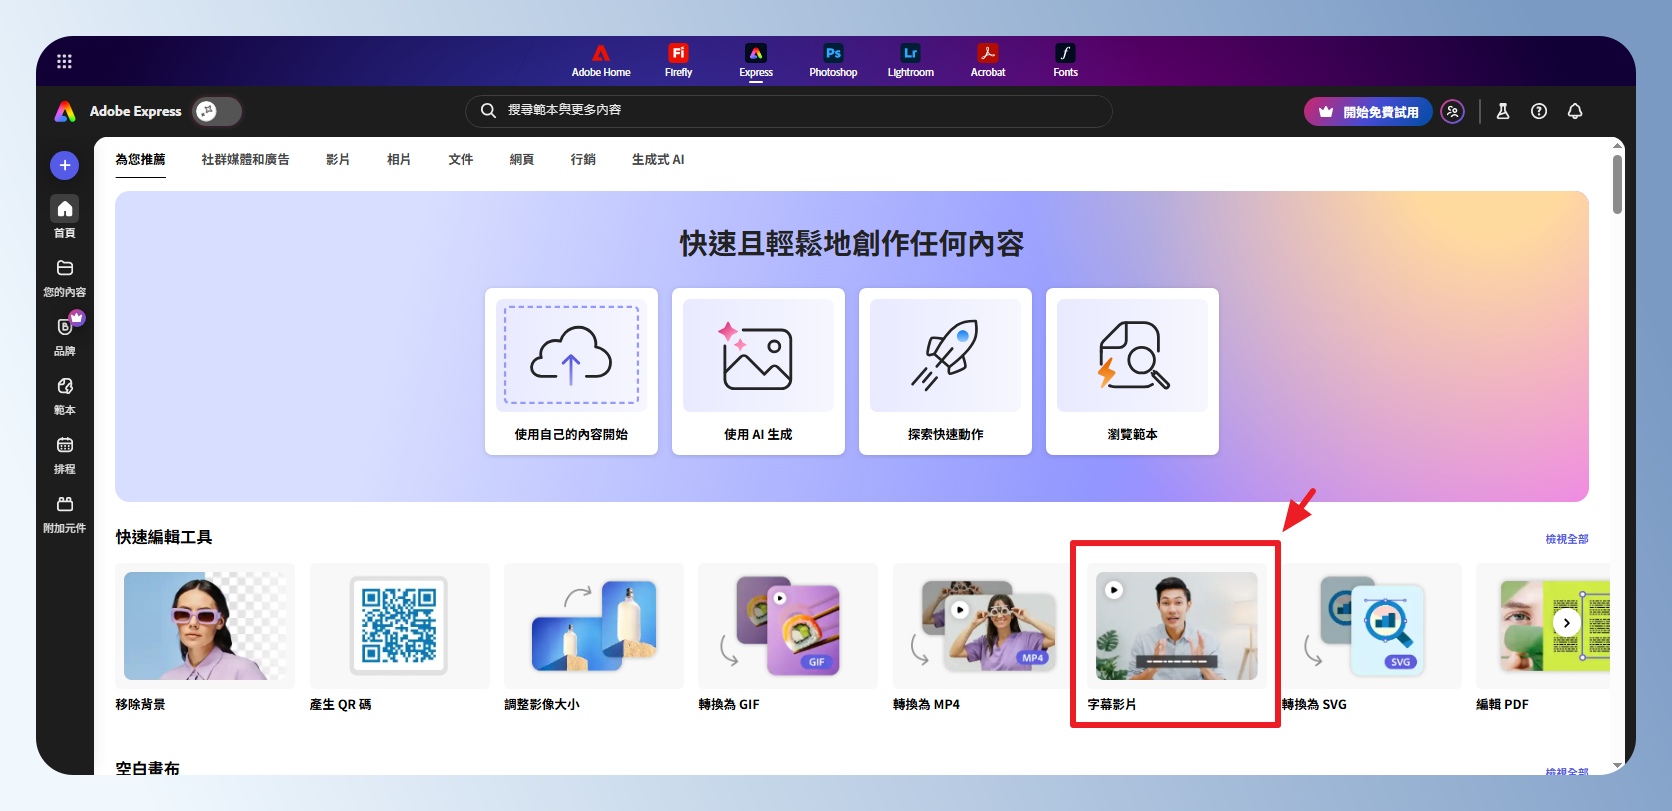The width and height of the screenshot is (1672, 811).
Task: Click the blue plus create button
Action: point(64,165)
